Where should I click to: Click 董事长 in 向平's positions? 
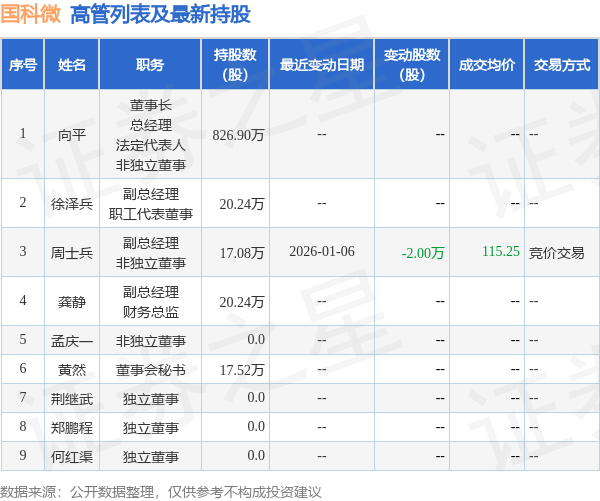click(150, 105)
